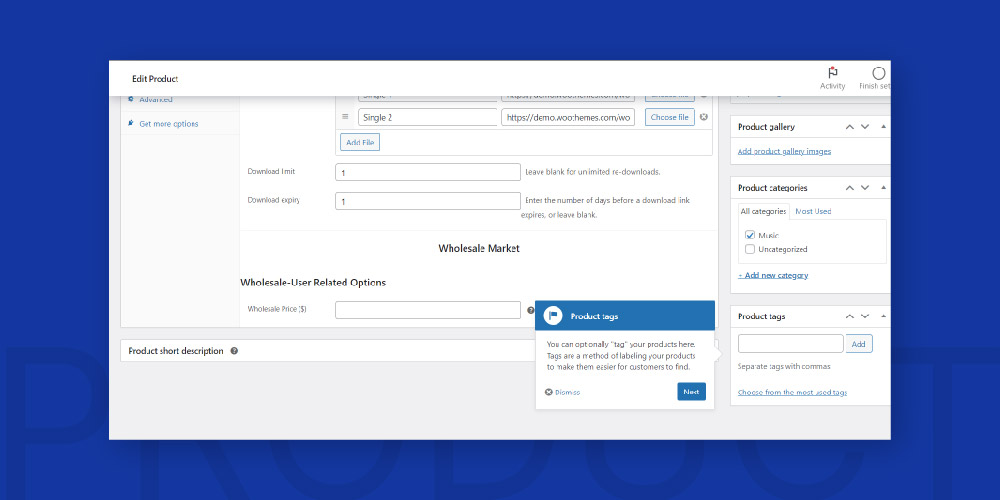Focus the Wholesale Price field
The height and width of the screenshot is (500, 1000).
pos(428,310)
